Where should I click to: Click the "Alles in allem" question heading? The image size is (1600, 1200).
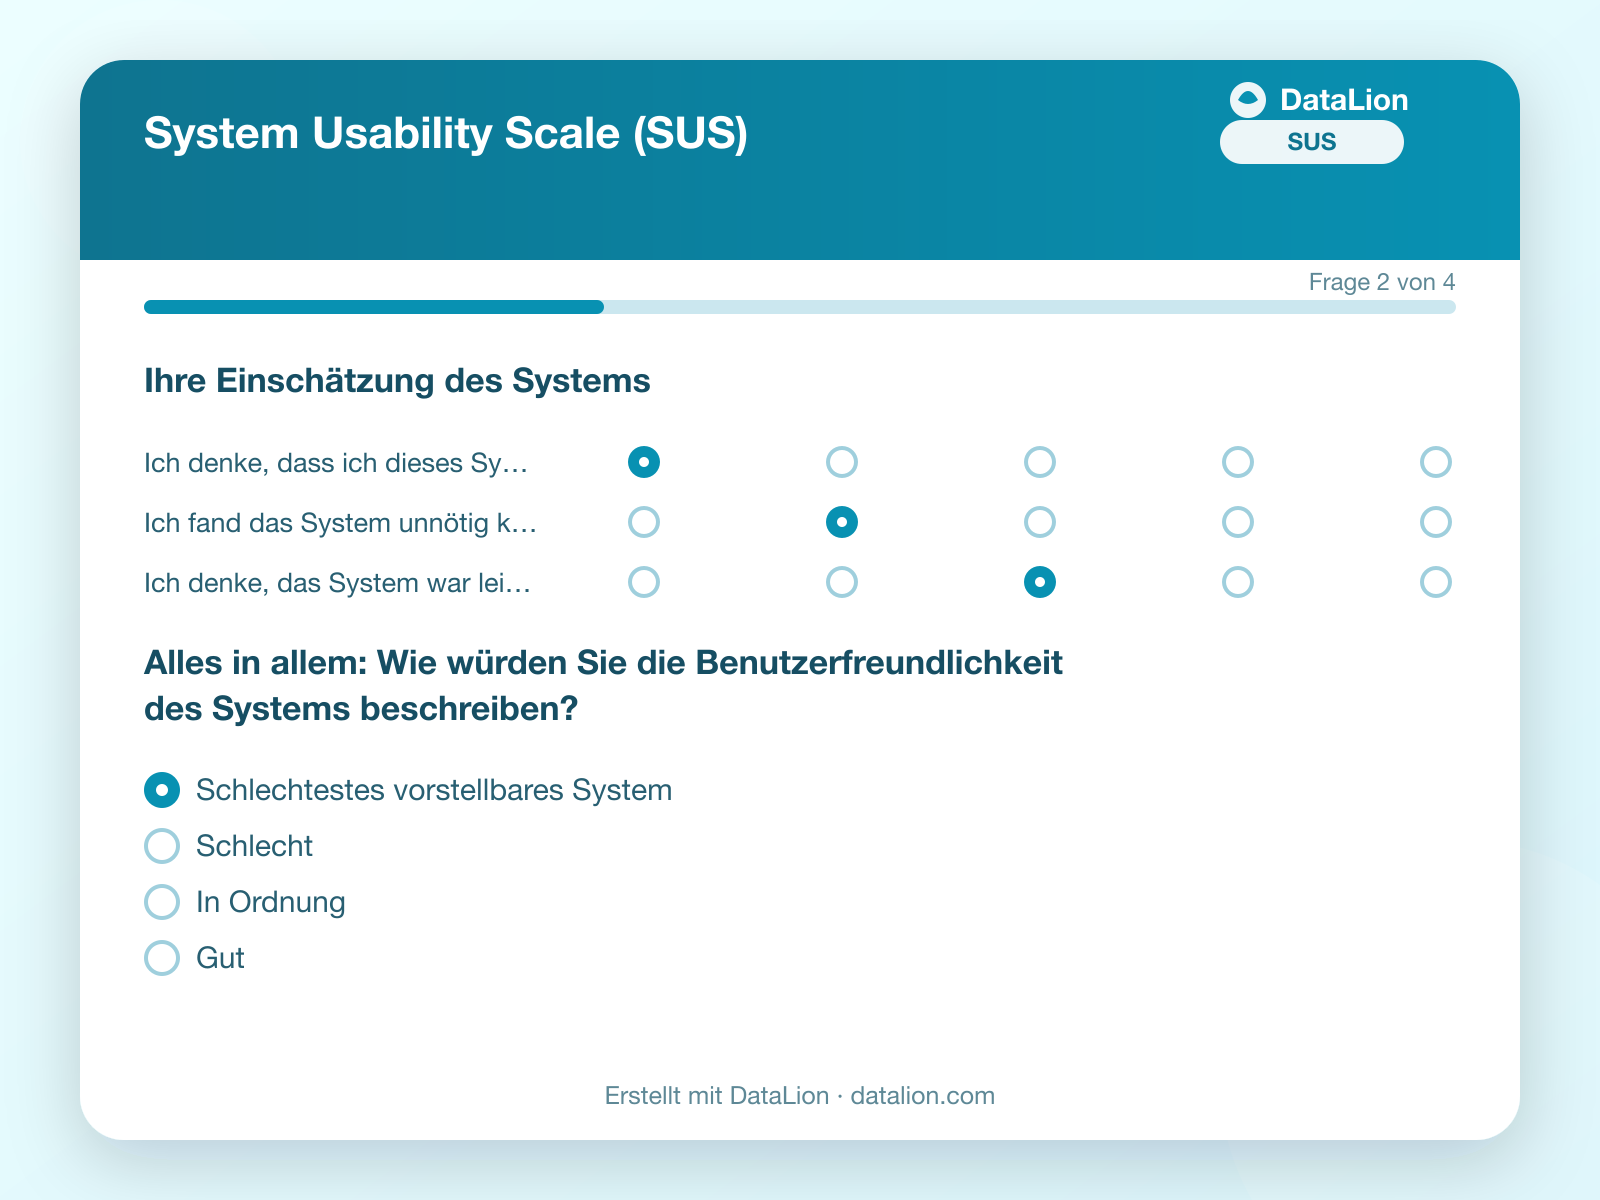point(603,686)
